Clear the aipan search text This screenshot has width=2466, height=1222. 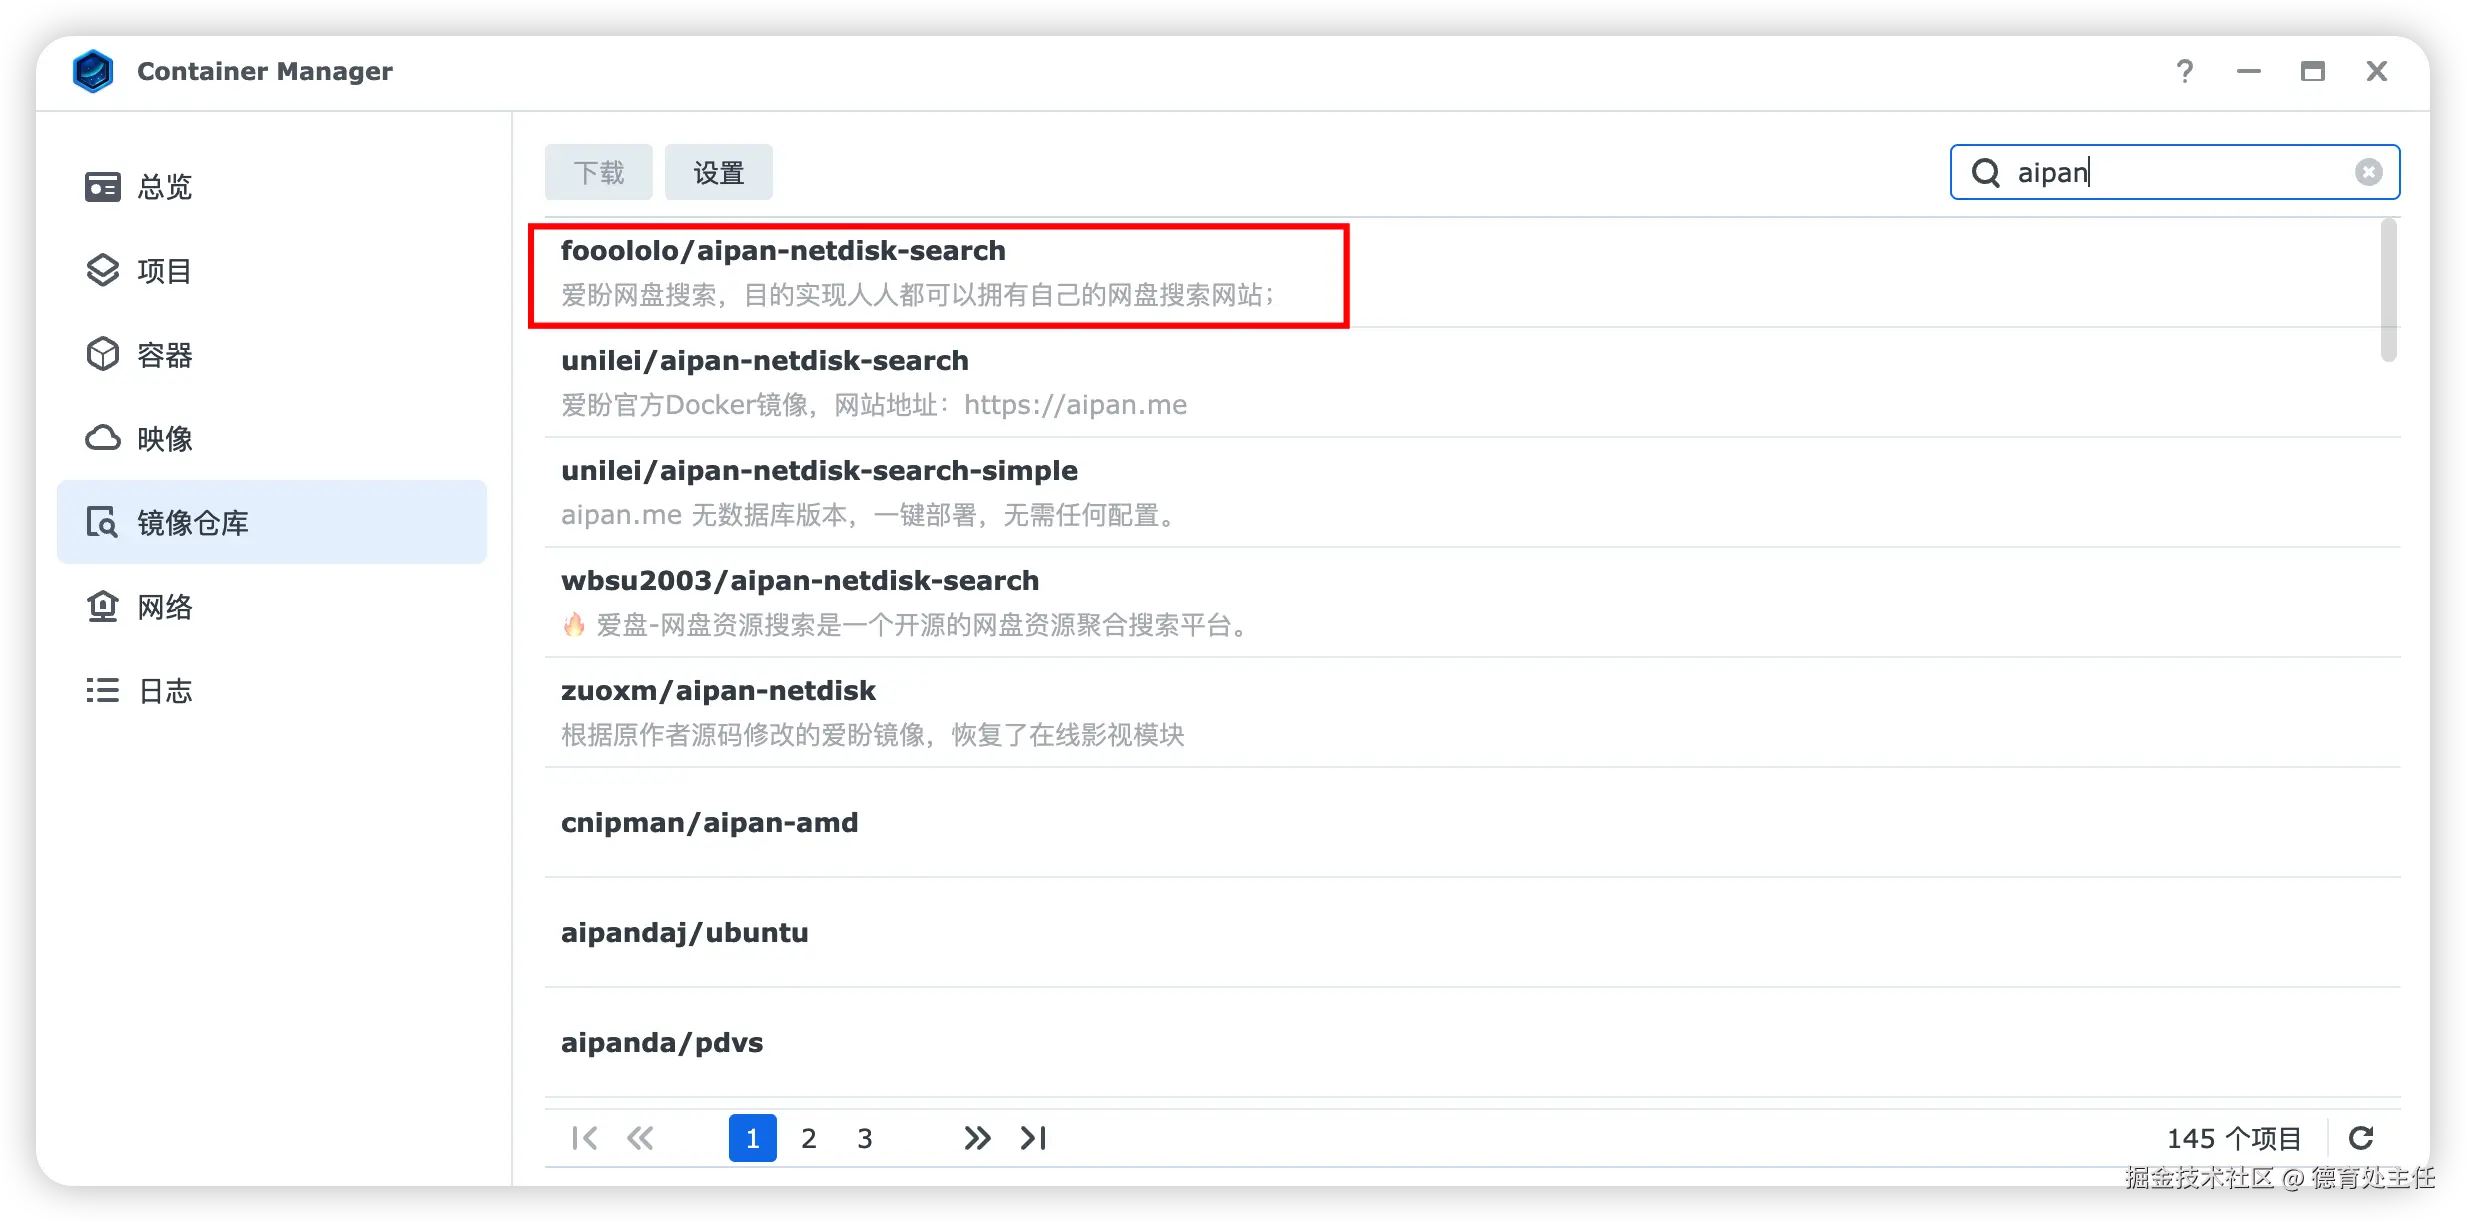coord(2368,173)
